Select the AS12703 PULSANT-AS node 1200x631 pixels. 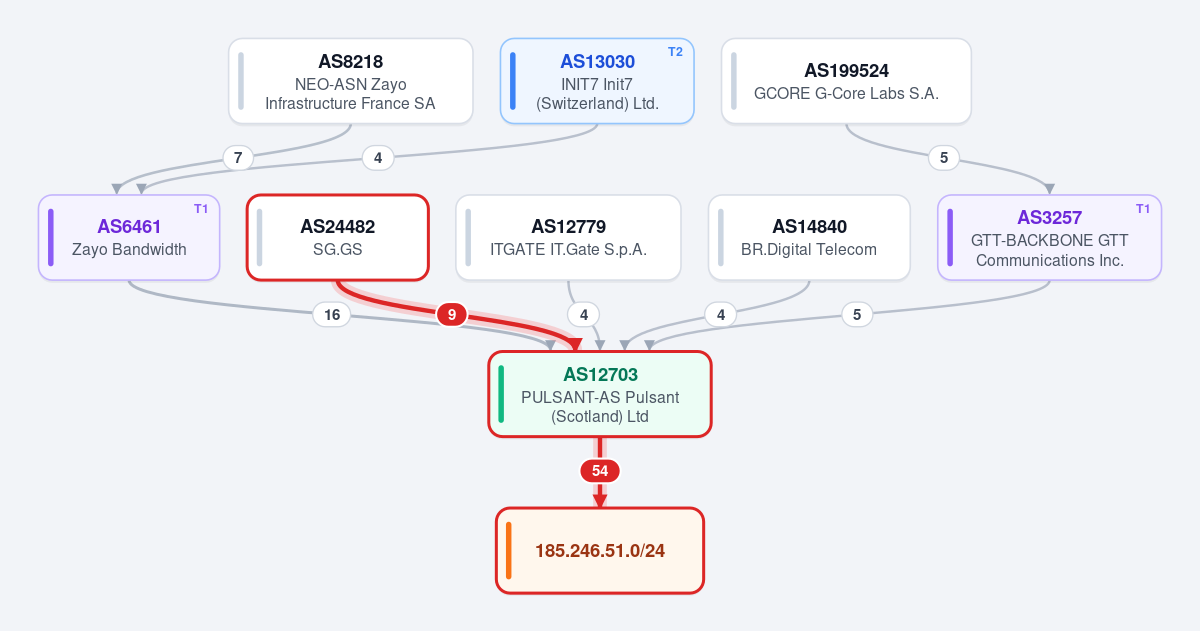(x=600, y=394)
